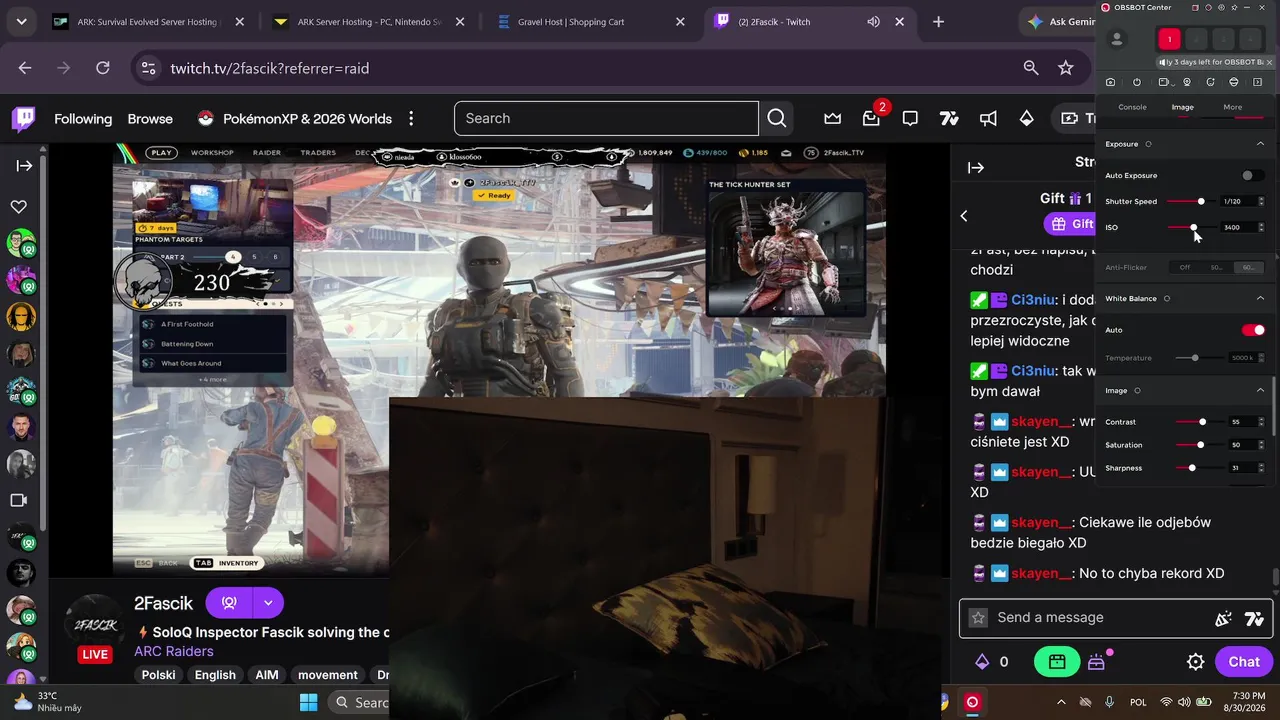Toggle the Auto Exposure switch

click(1252, 176)
